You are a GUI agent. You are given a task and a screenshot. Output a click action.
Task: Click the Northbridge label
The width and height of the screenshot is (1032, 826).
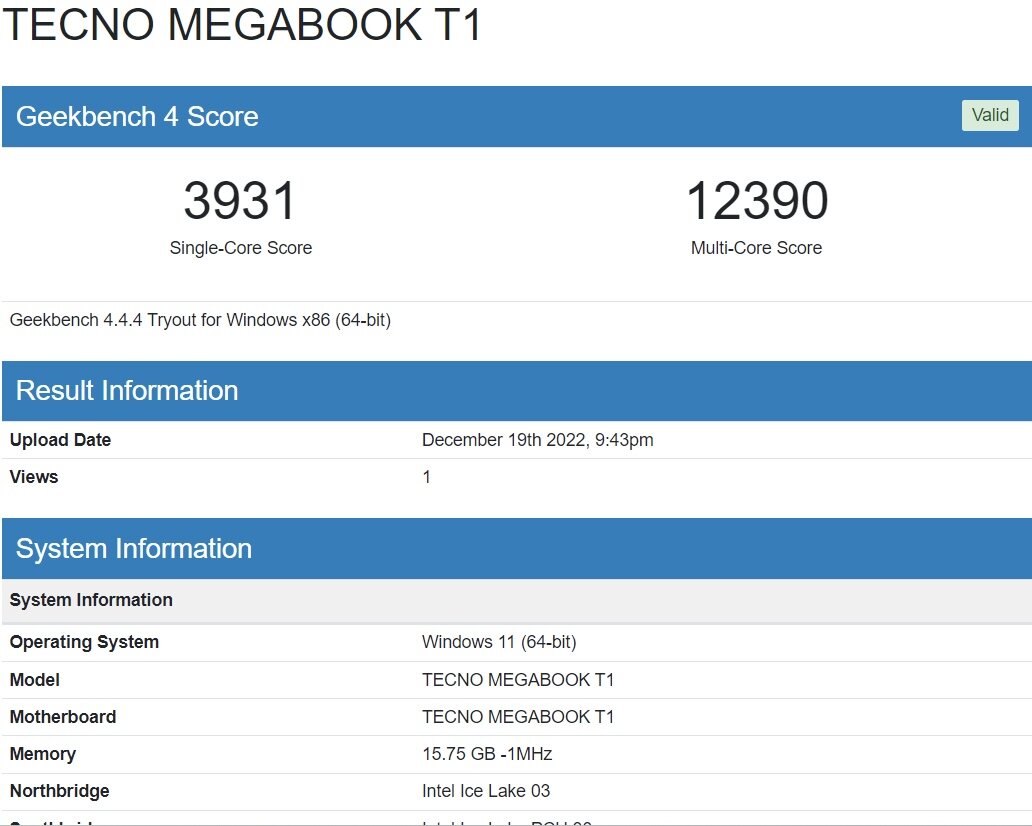click(59, 790)
